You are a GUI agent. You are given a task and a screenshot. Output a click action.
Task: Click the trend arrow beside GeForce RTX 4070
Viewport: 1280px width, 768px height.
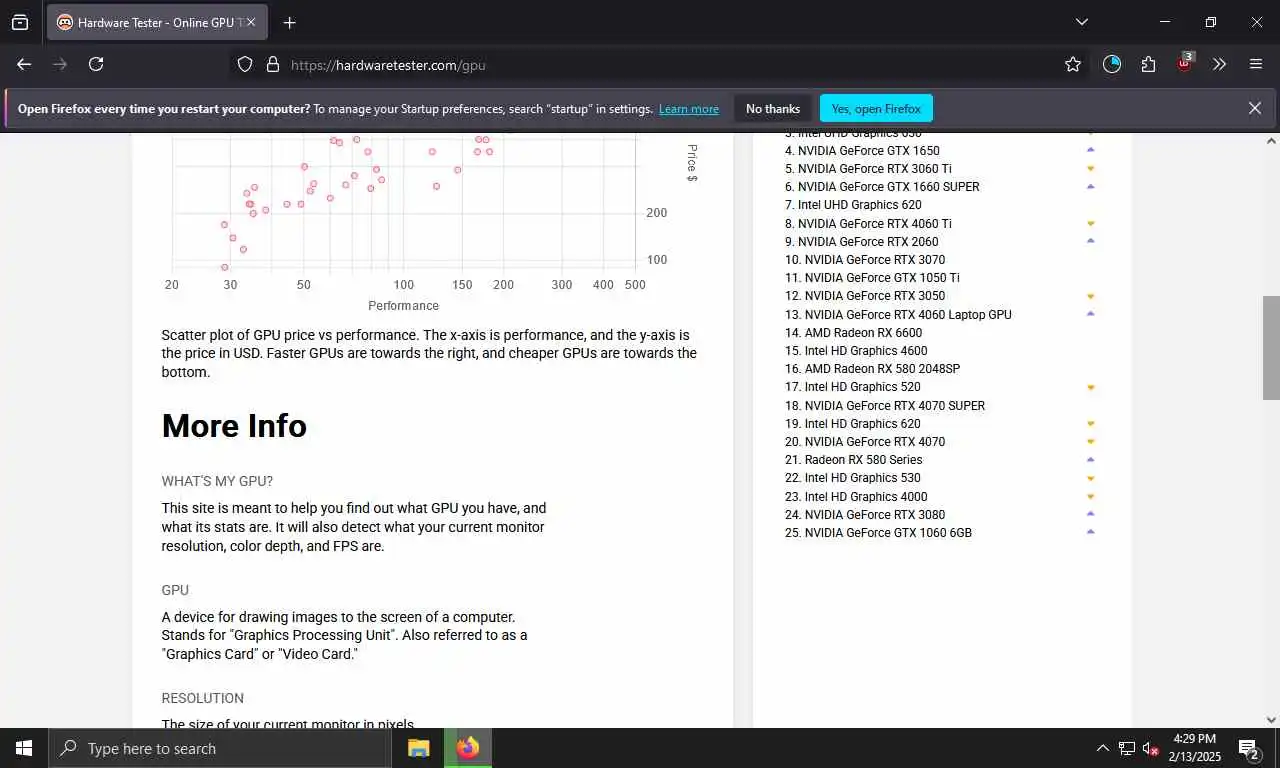click(x=1091, y=441)
